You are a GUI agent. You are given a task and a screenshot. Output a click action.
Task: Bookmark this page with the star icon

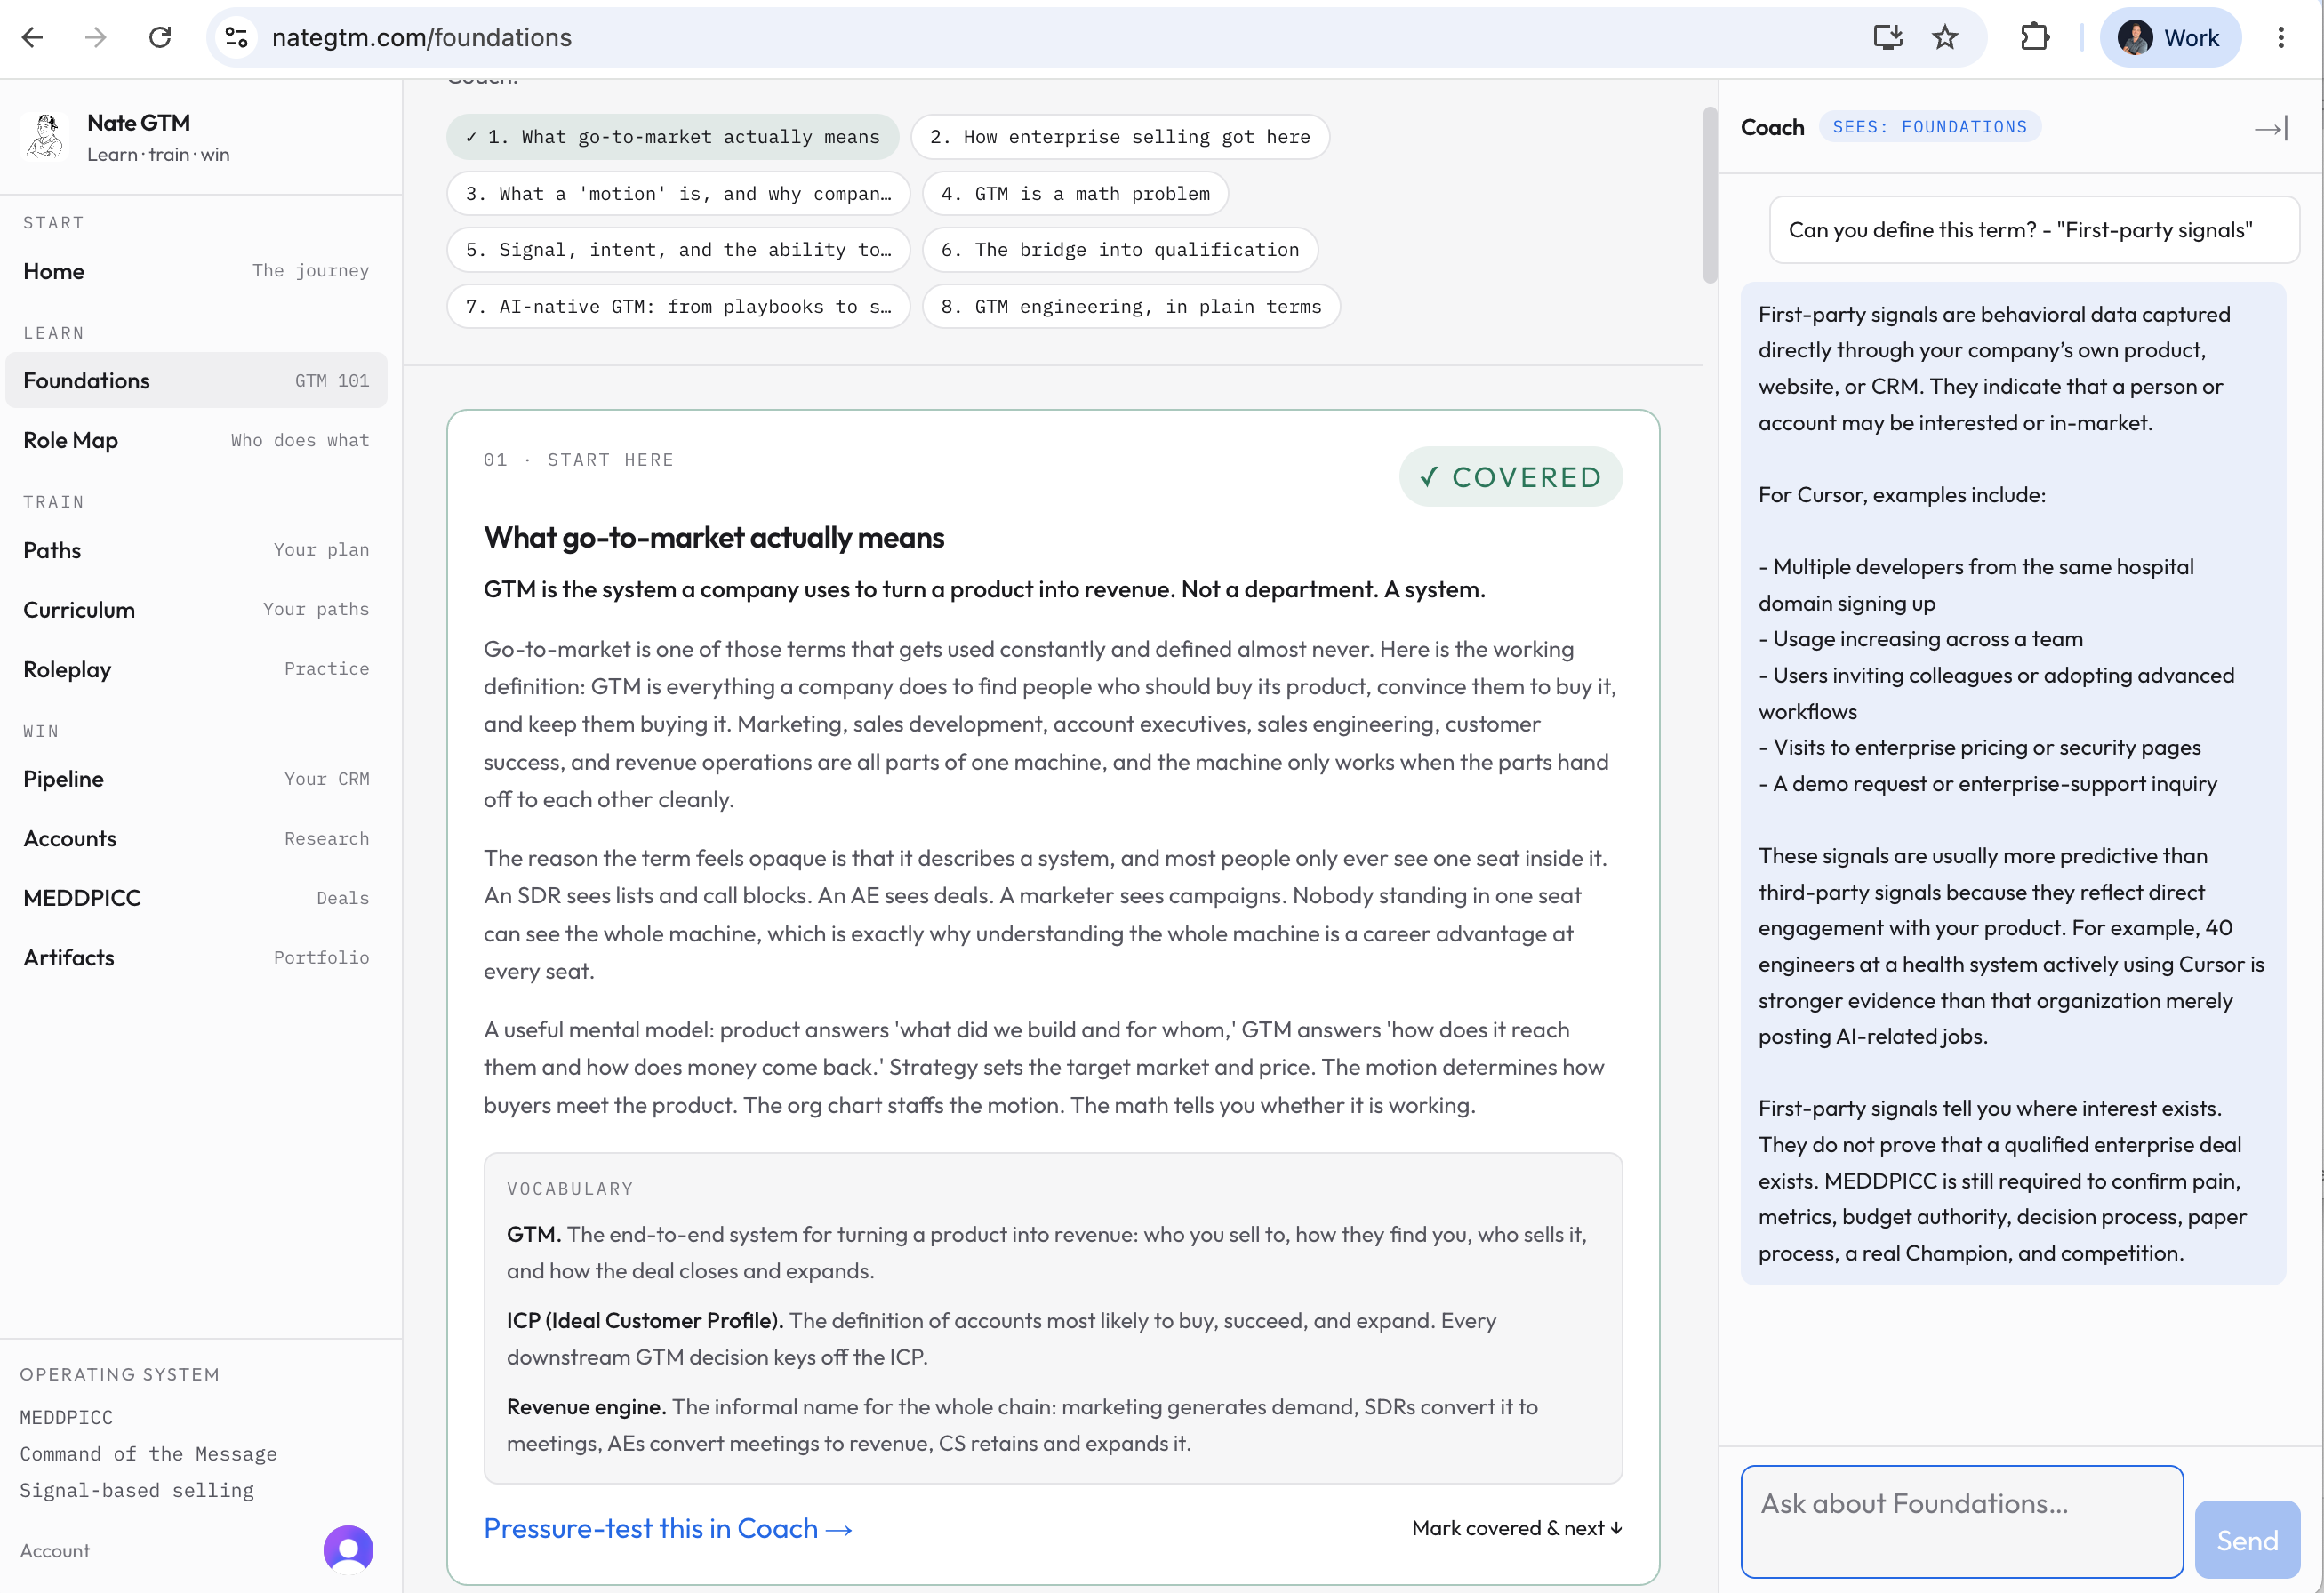pos(1945,38)
